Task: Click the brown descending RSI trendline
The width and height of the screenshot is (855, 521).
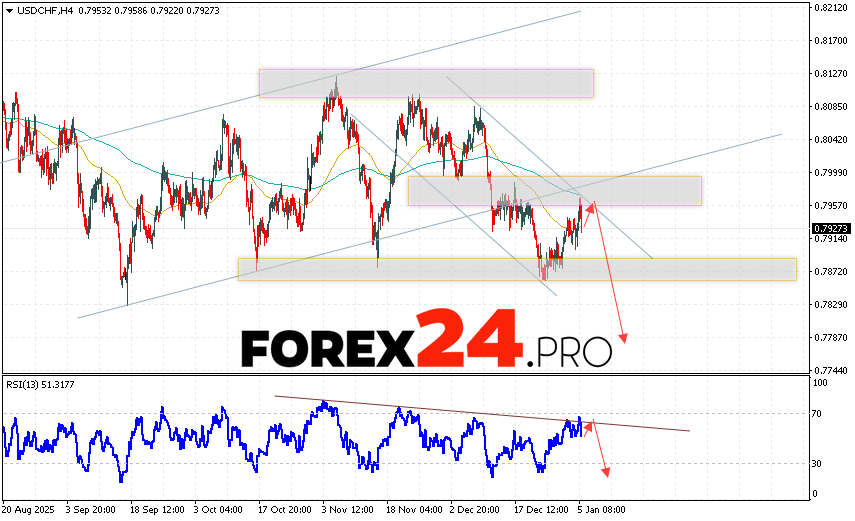Action: point(480,414)
